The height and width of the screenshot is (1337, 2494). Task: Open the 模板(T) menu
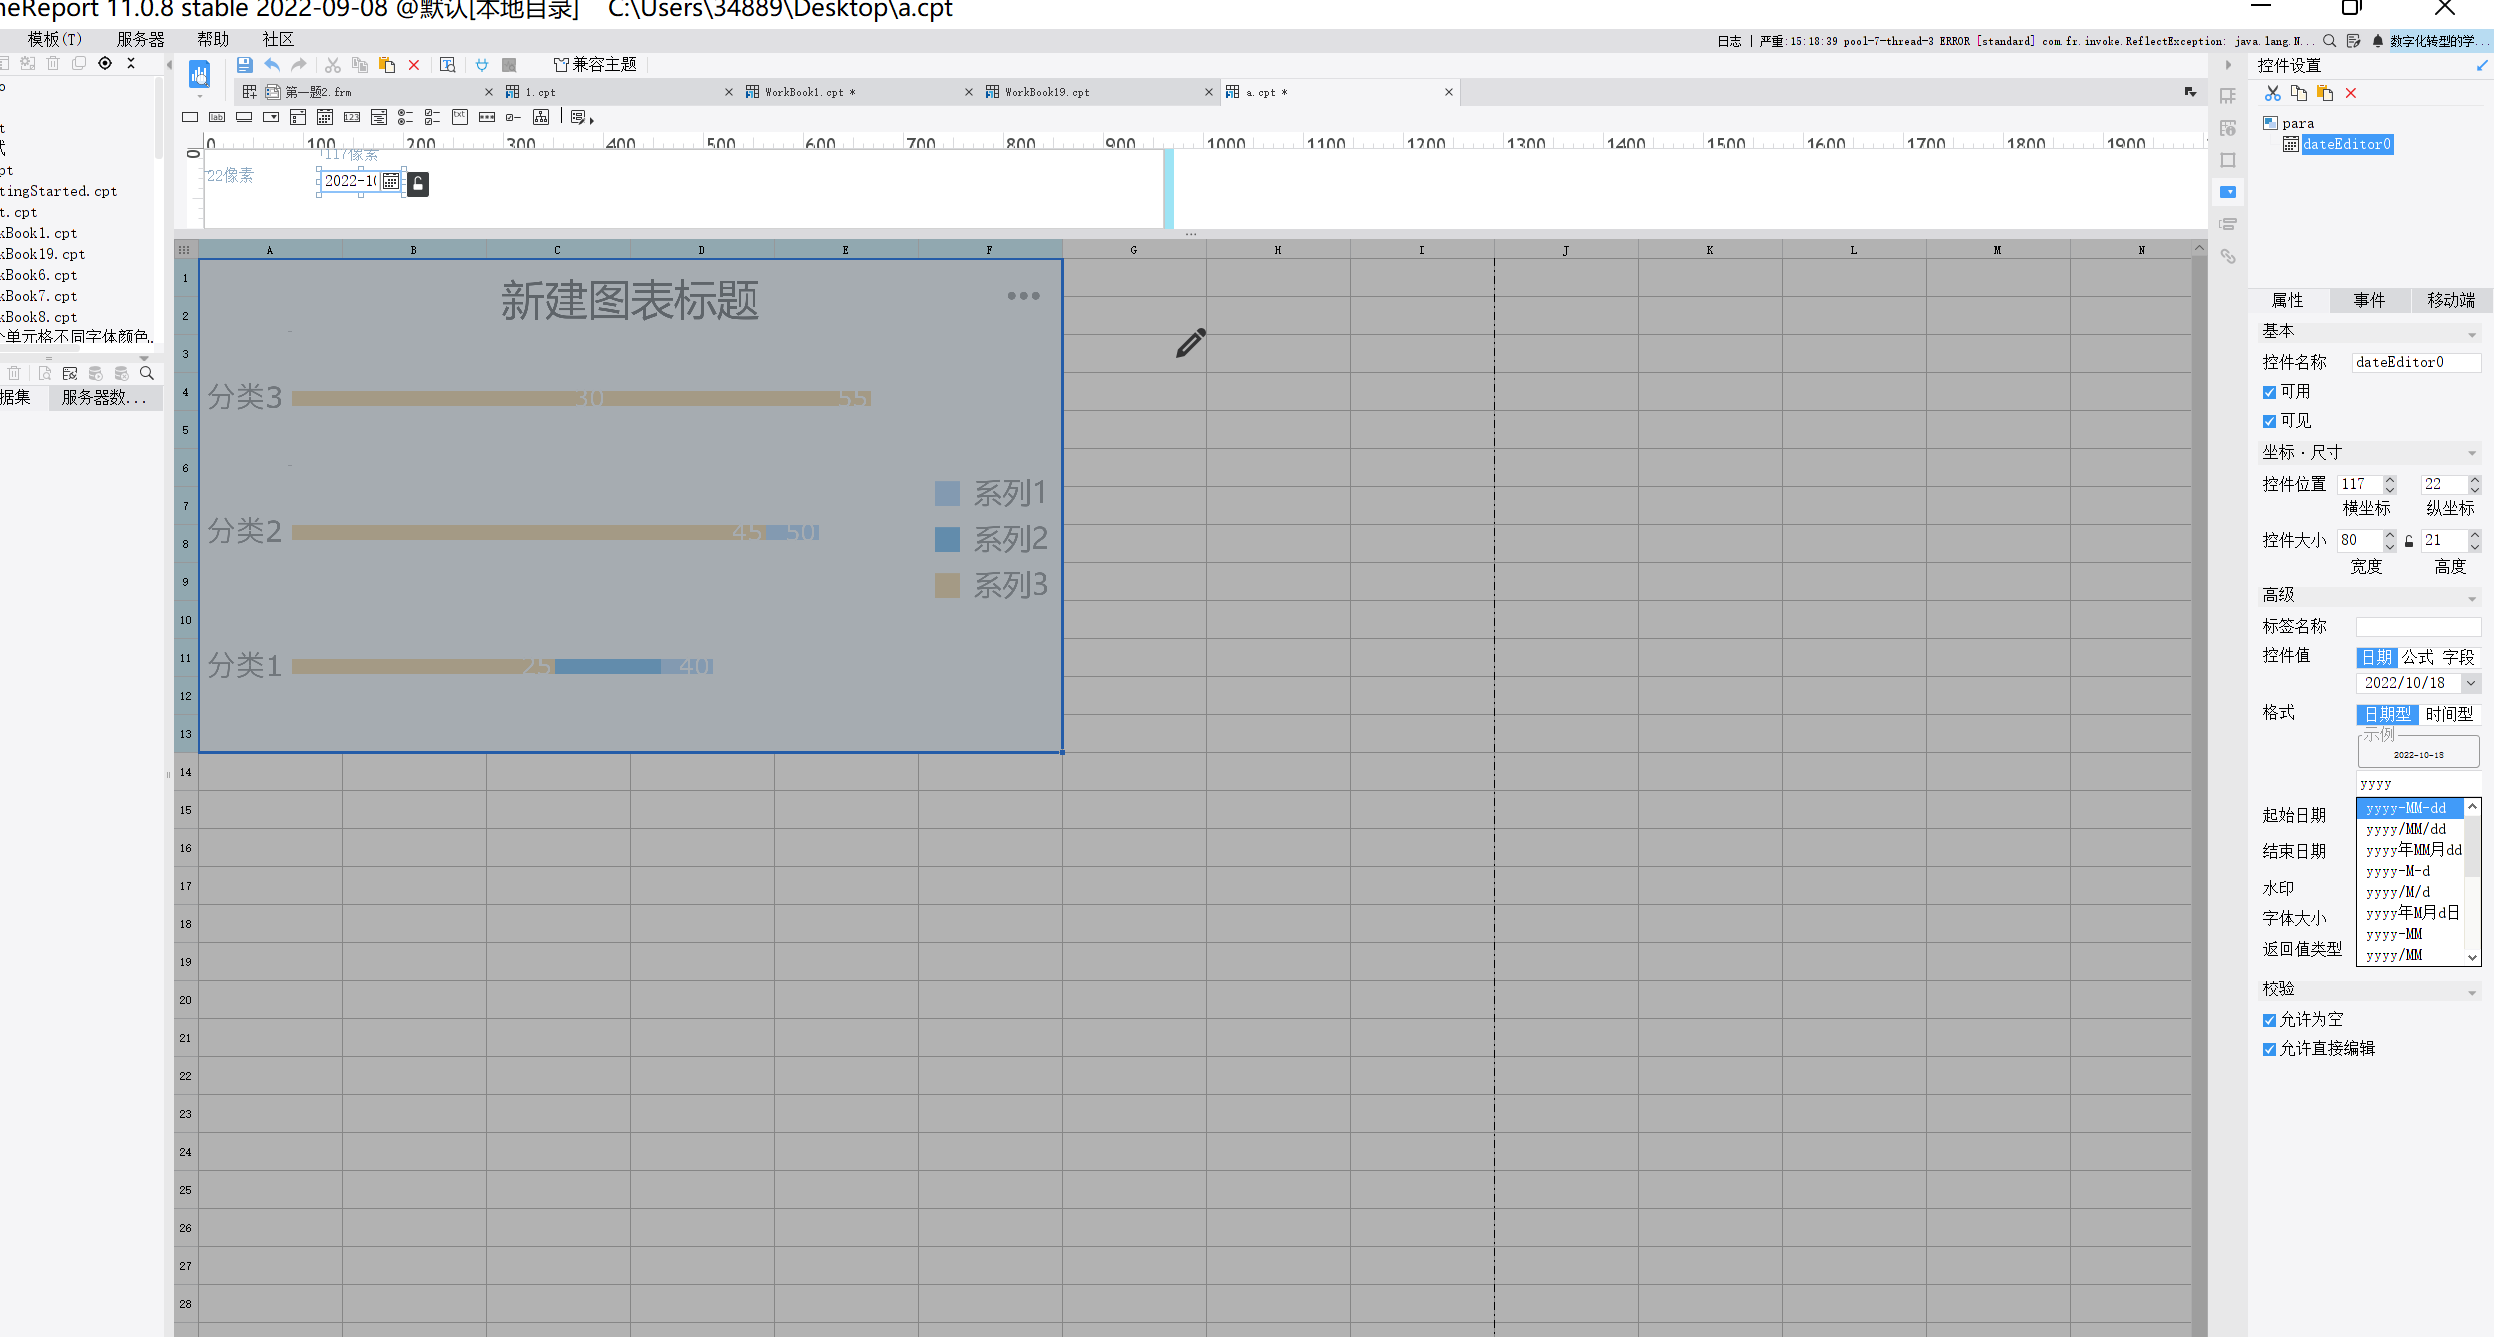(x=55, y=39)
